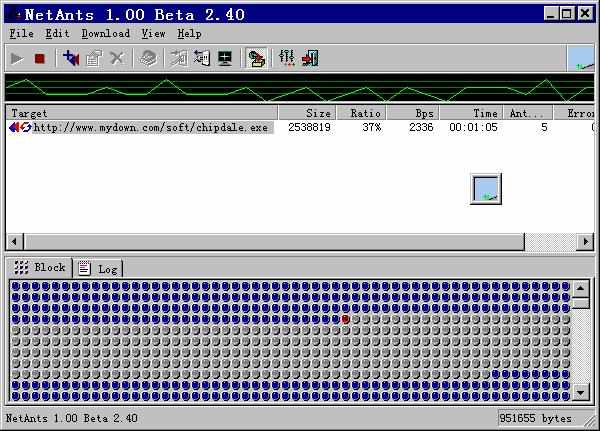Open the File menu
This screenshot has height=431, width=600.
(21, 34)
